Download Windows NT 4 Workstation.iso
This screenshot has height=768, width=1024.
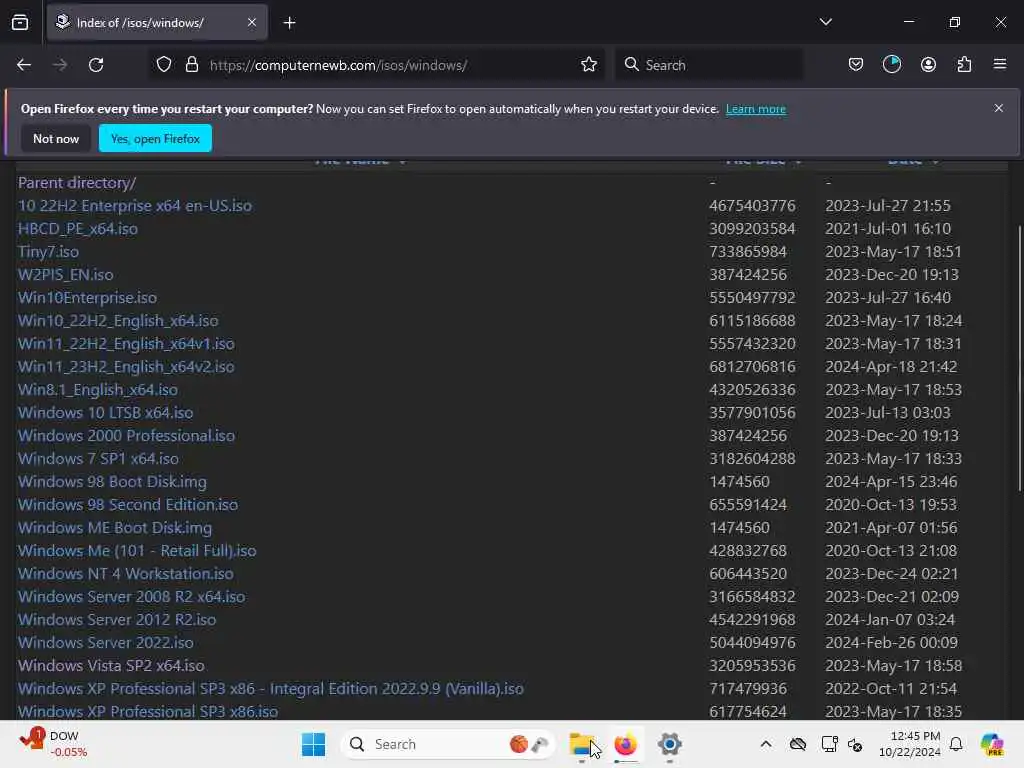126,573
